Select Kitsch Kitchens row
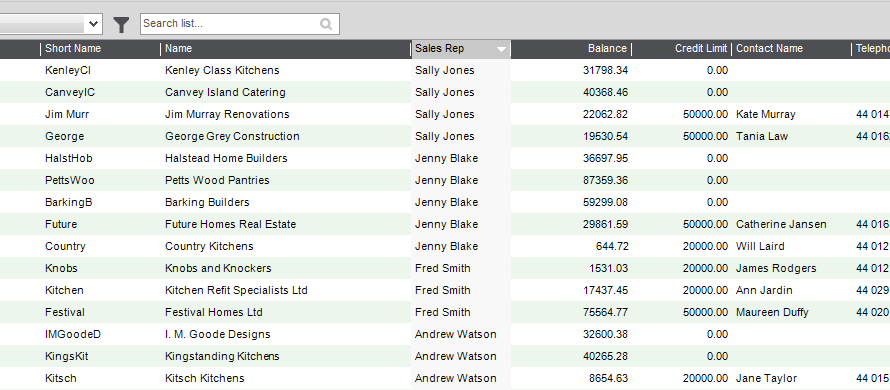This screenshot has width=890, height=390. coord(445,378)
